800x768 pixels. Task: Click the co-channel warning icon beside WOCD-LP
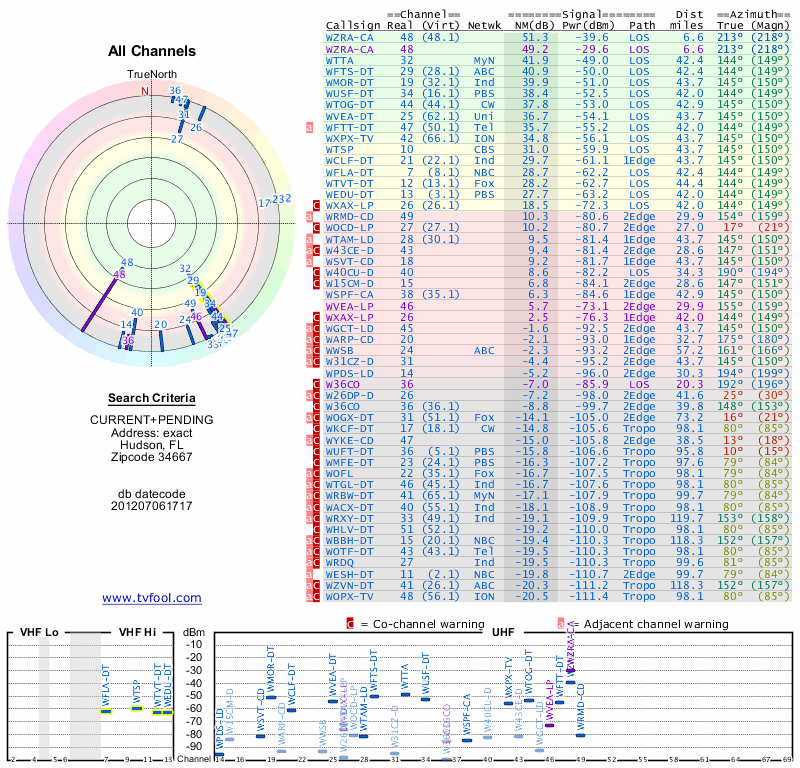(x=317, y=227)
